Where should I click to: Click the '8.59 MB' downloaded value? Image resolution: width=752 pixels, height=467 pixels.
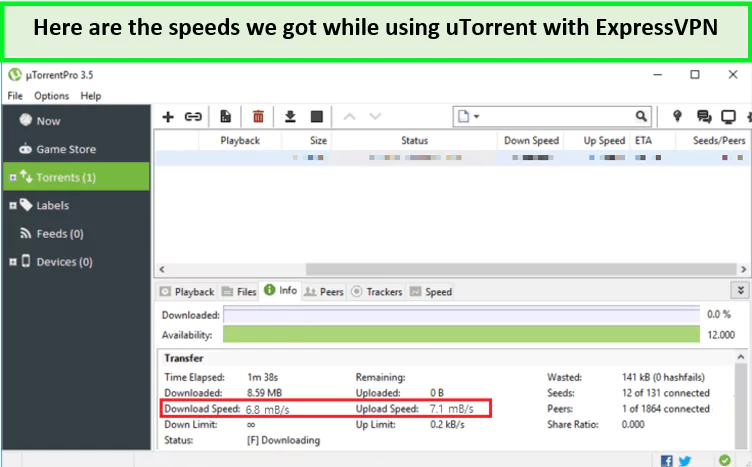pyautogui.click(x=265, y=393)
